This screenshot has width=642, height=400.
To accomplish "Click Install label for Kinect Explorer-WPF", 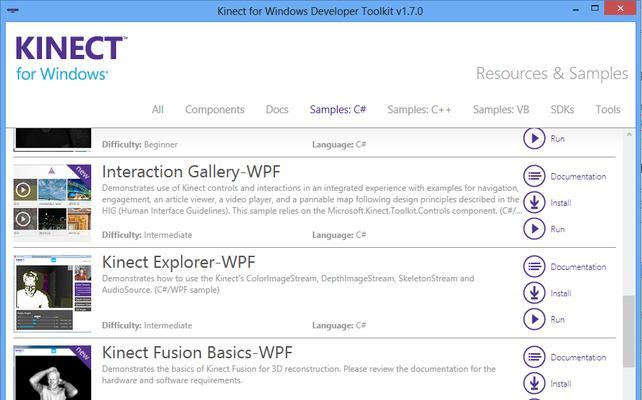I will (561, 293).
